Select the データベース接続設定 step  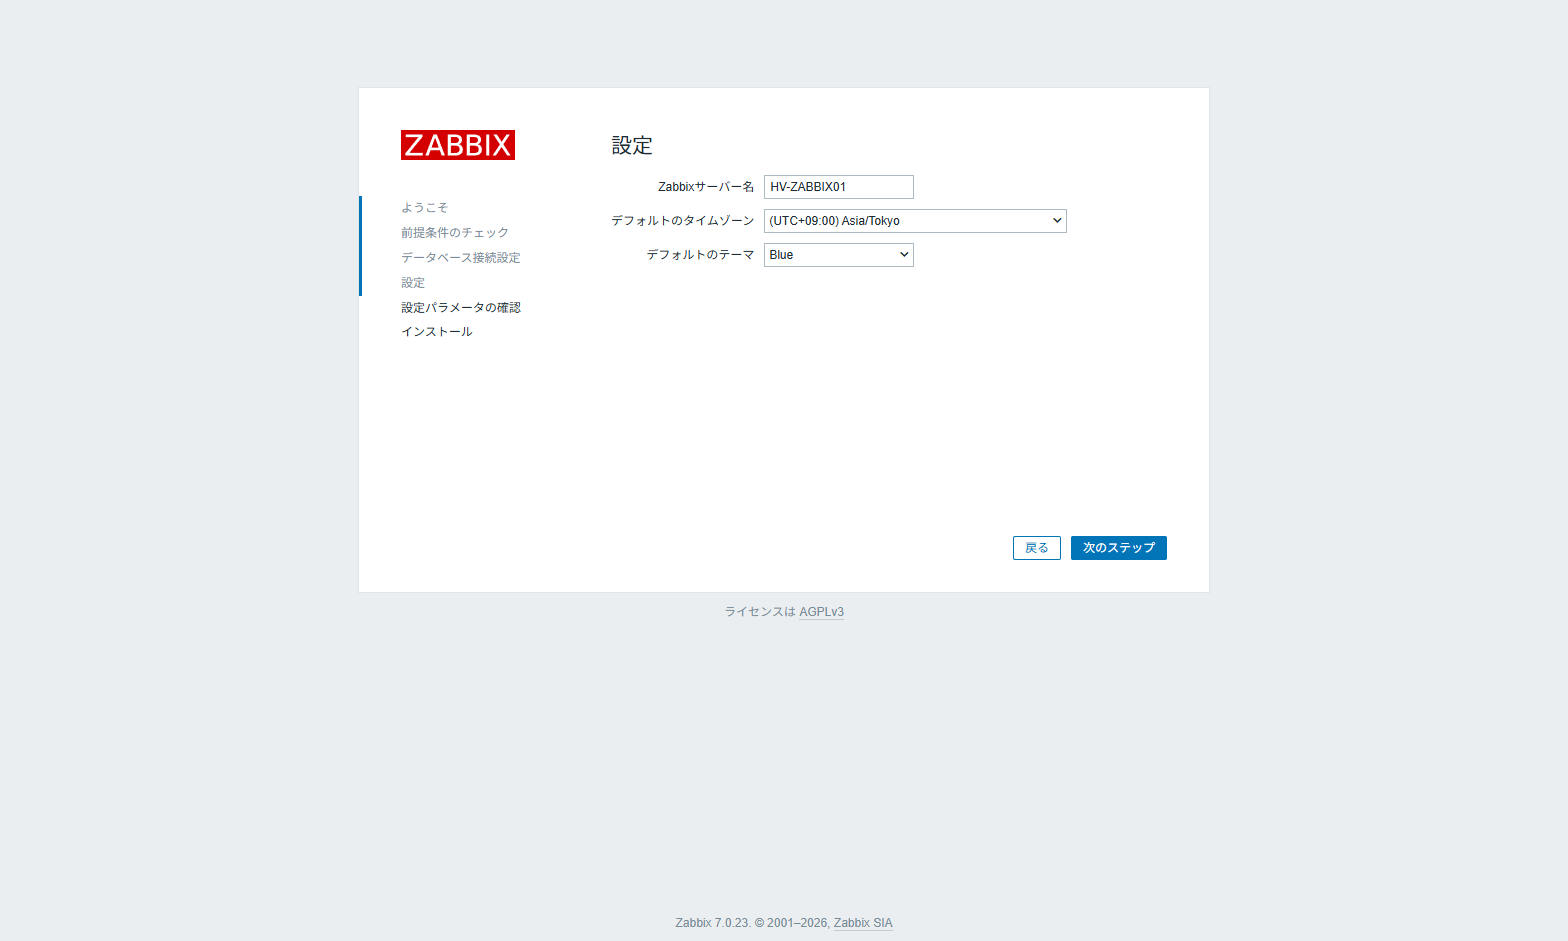coord(461,258)
